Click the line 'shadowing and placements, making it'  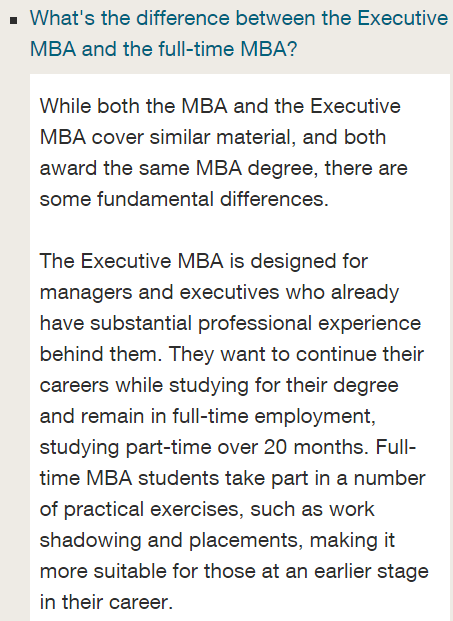click(x=217, y=540)
